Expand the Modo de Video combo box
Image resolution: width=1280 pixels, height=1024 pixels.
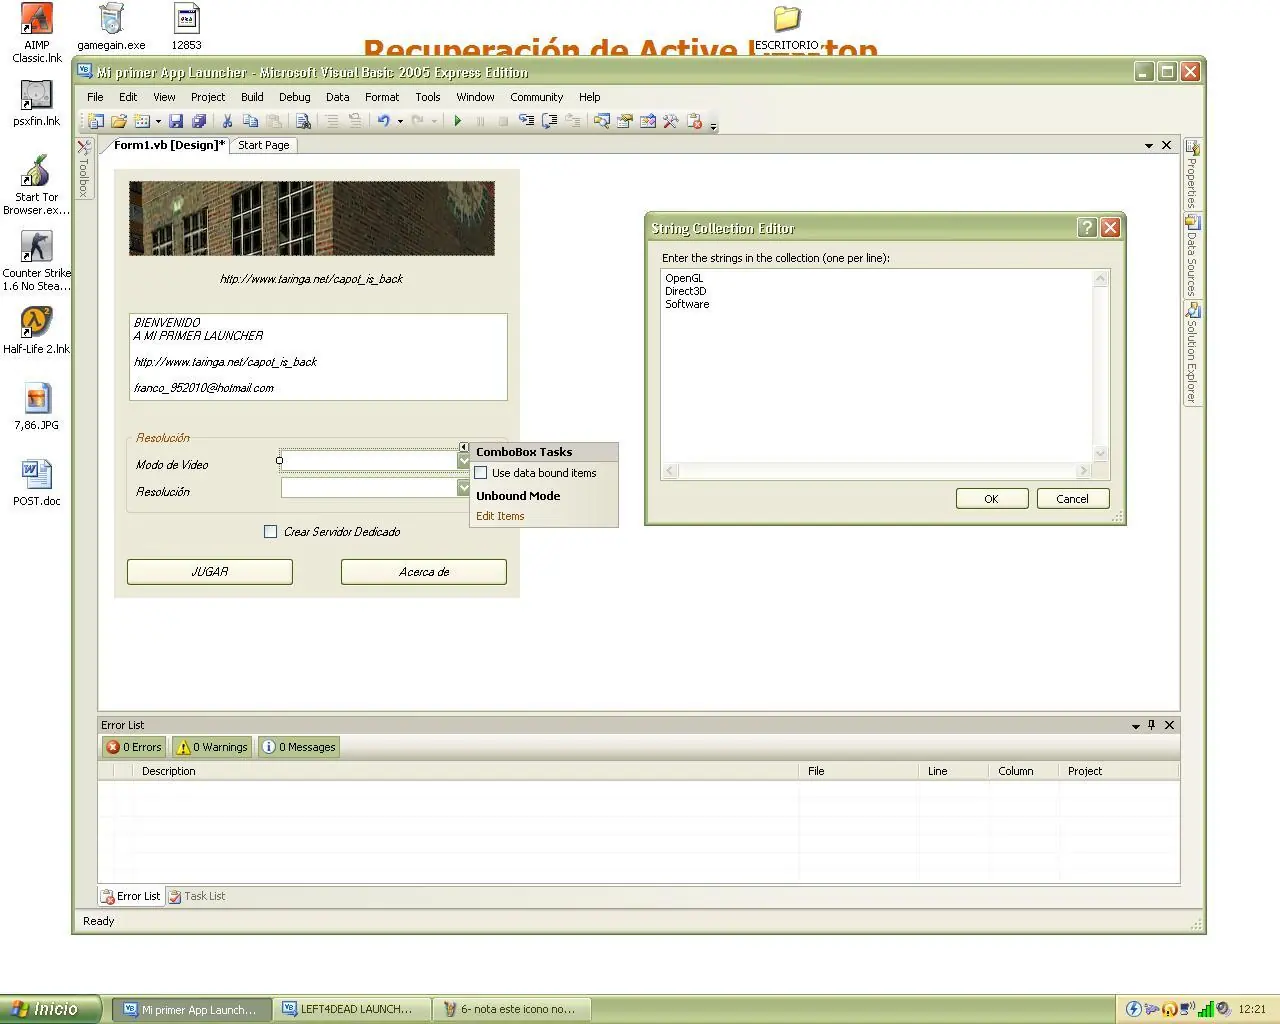(463, 461)
